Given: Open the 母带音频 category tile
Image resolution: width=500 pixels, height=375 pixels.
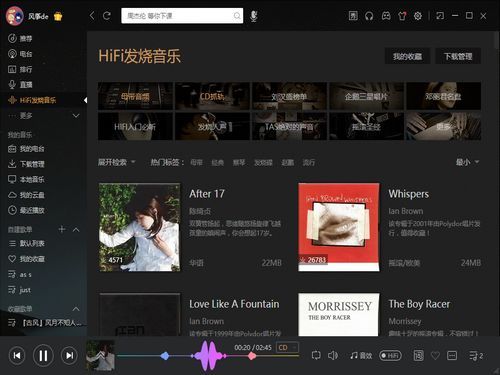Looking at the screenshot, I should (x=135, y=96).
